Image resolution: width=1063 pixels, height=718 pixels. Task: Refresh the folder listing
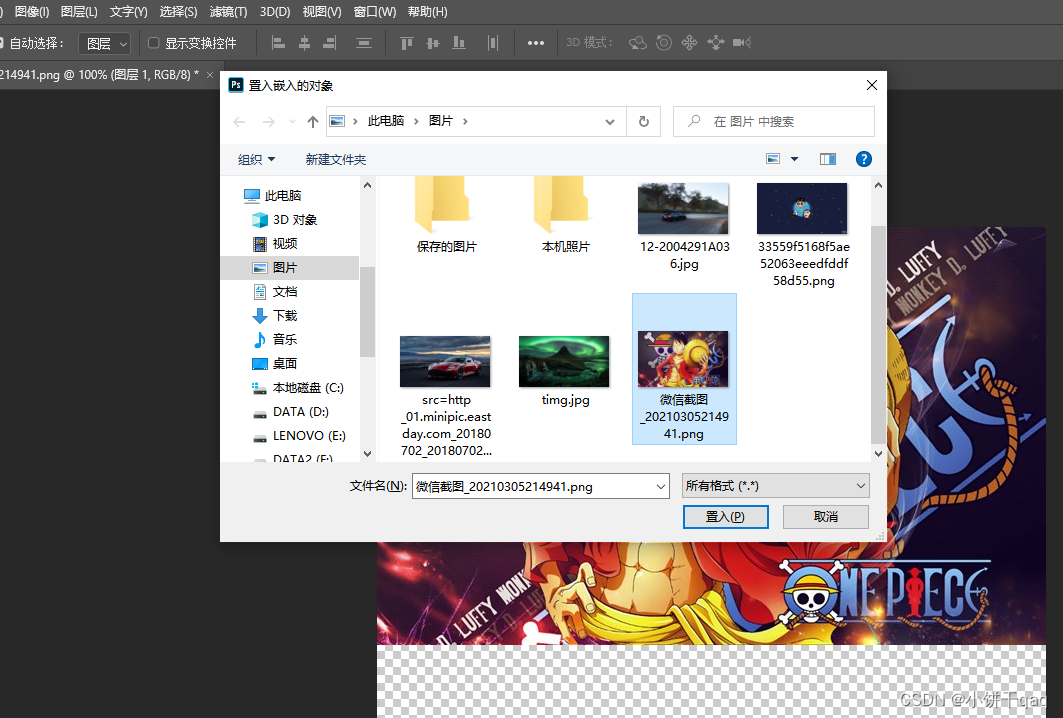click(x=643, y=121)
